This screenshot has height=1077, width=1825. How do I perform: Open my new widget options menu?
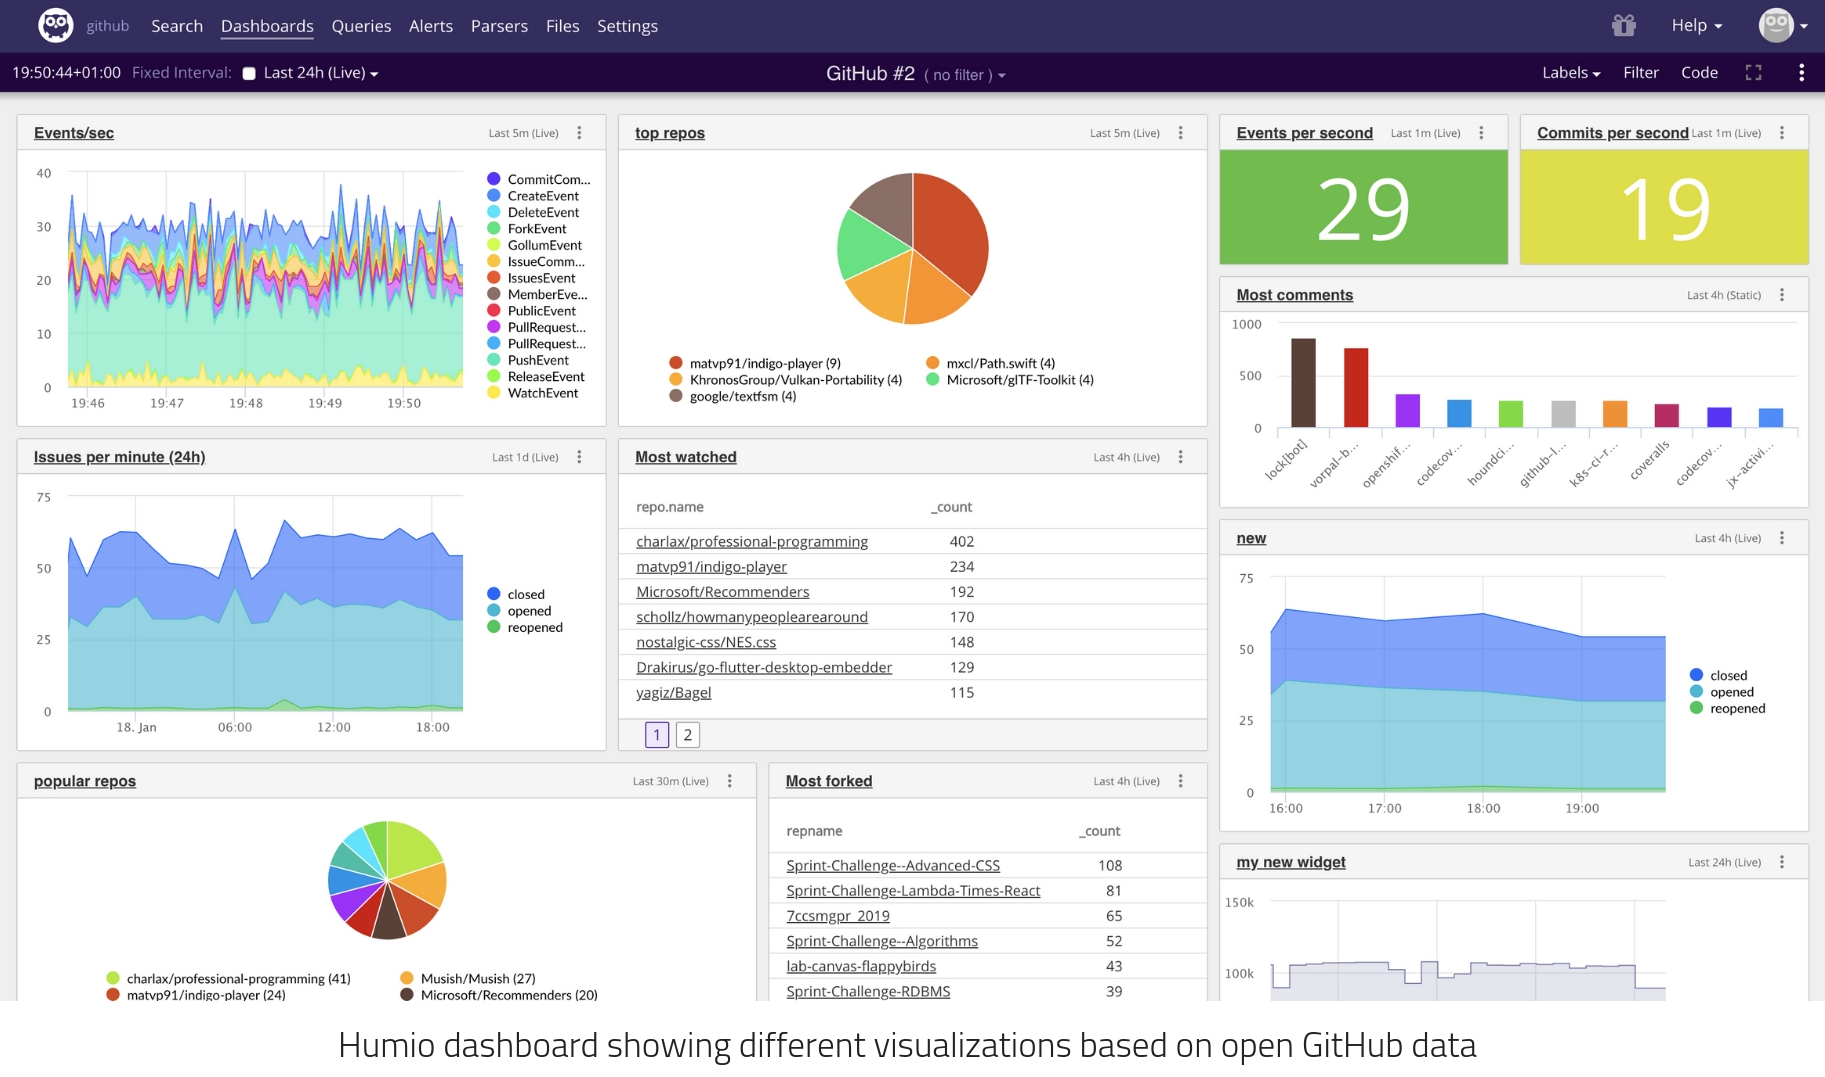pos(1782,862)
